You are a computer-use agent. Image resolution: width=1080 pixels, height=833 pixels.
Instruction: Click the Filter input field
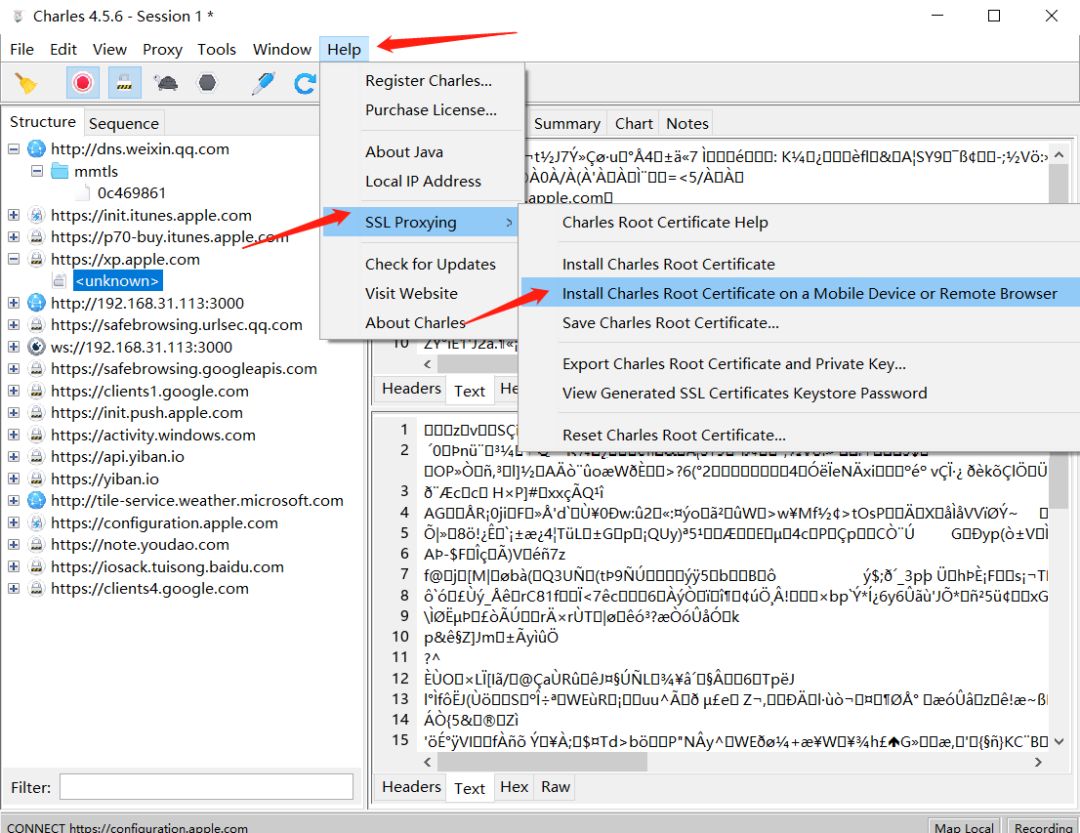coord(206,788)
